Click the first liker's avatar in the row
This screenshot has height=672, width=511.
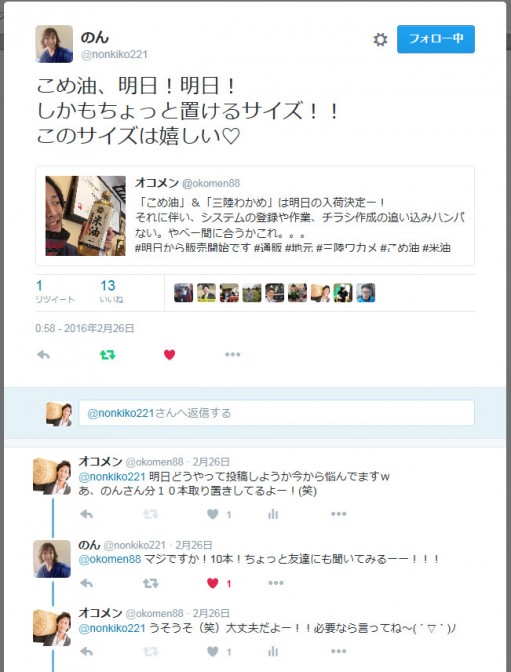[183, 293]
